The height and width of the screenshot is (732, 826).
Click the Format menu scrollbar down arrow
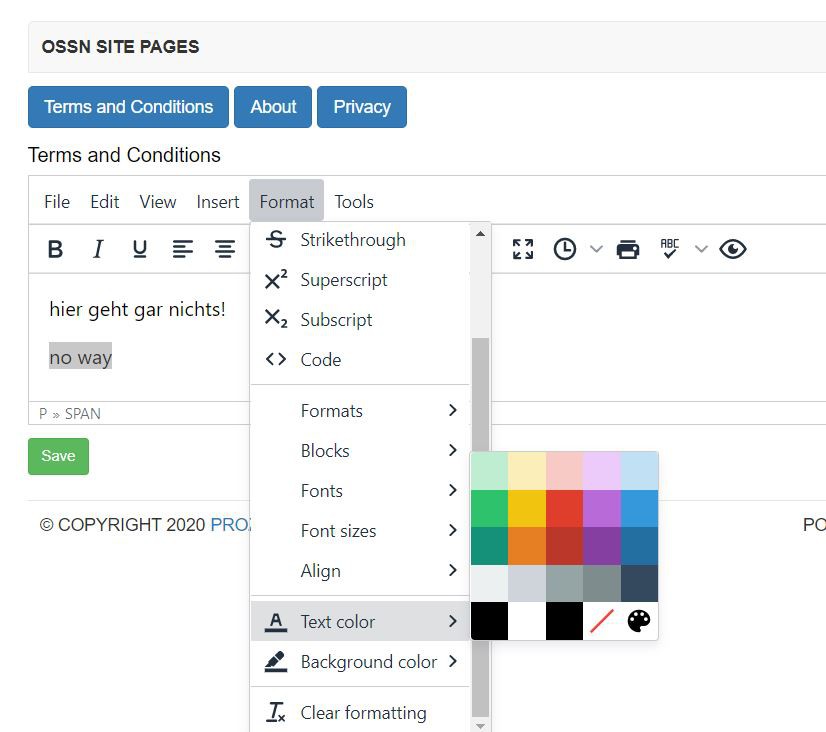tap(480, 725)
